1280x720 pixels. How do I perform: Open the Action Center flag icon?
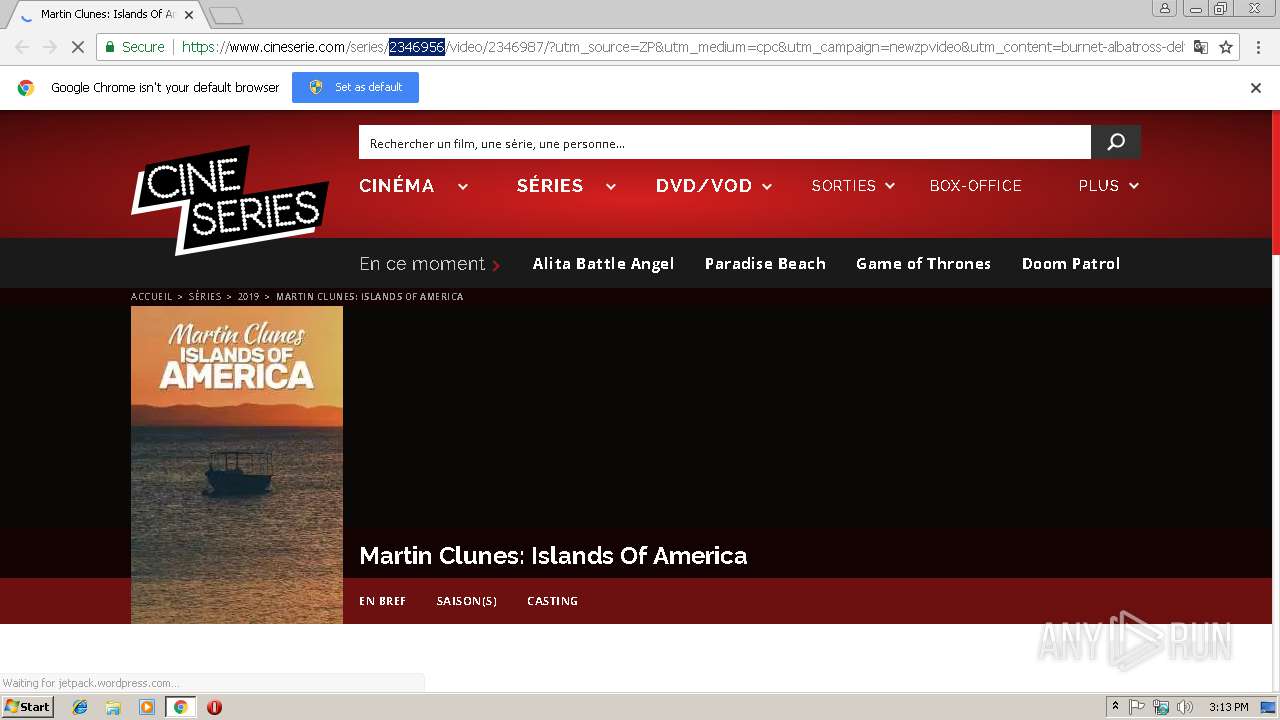click(x=1137, y=707)
